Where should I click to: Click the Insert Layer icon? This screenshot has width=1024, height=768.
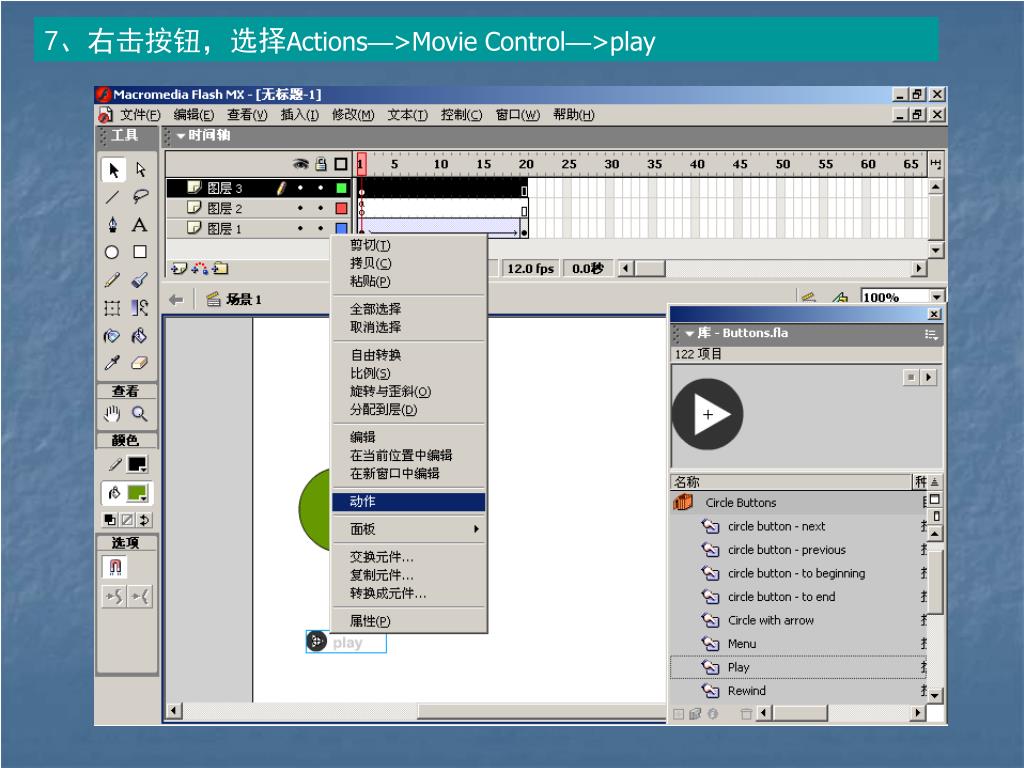(179, 268)
